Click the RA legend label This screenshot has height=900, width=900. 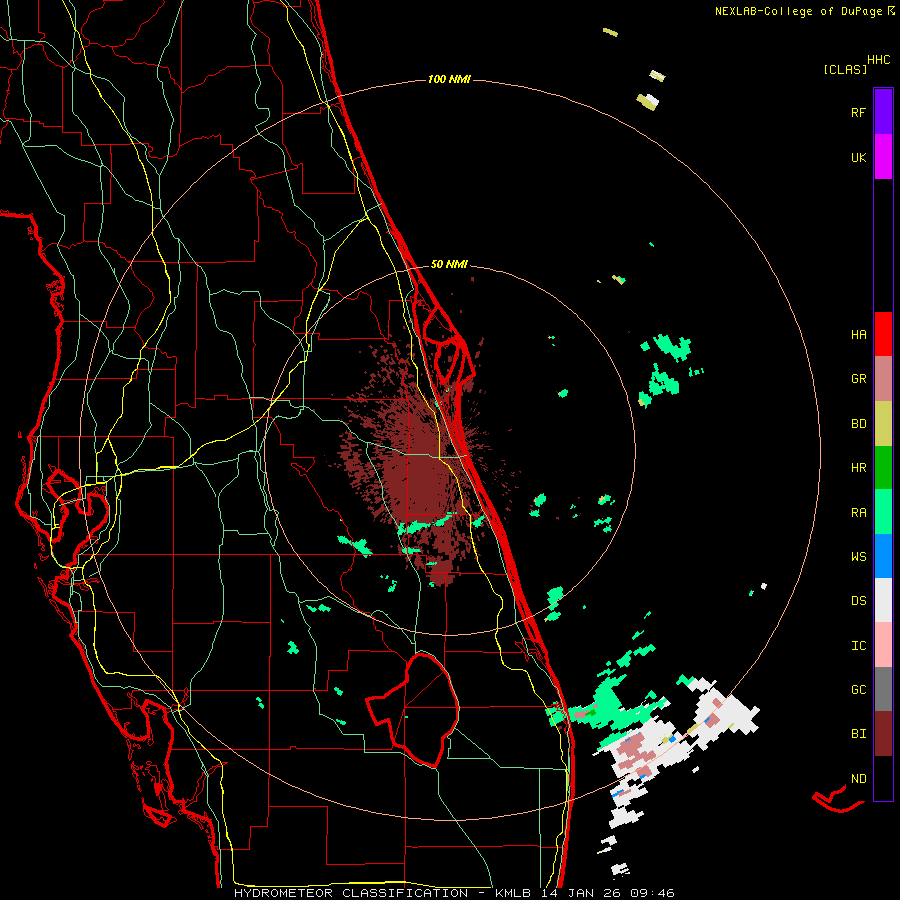click(858, 513)
